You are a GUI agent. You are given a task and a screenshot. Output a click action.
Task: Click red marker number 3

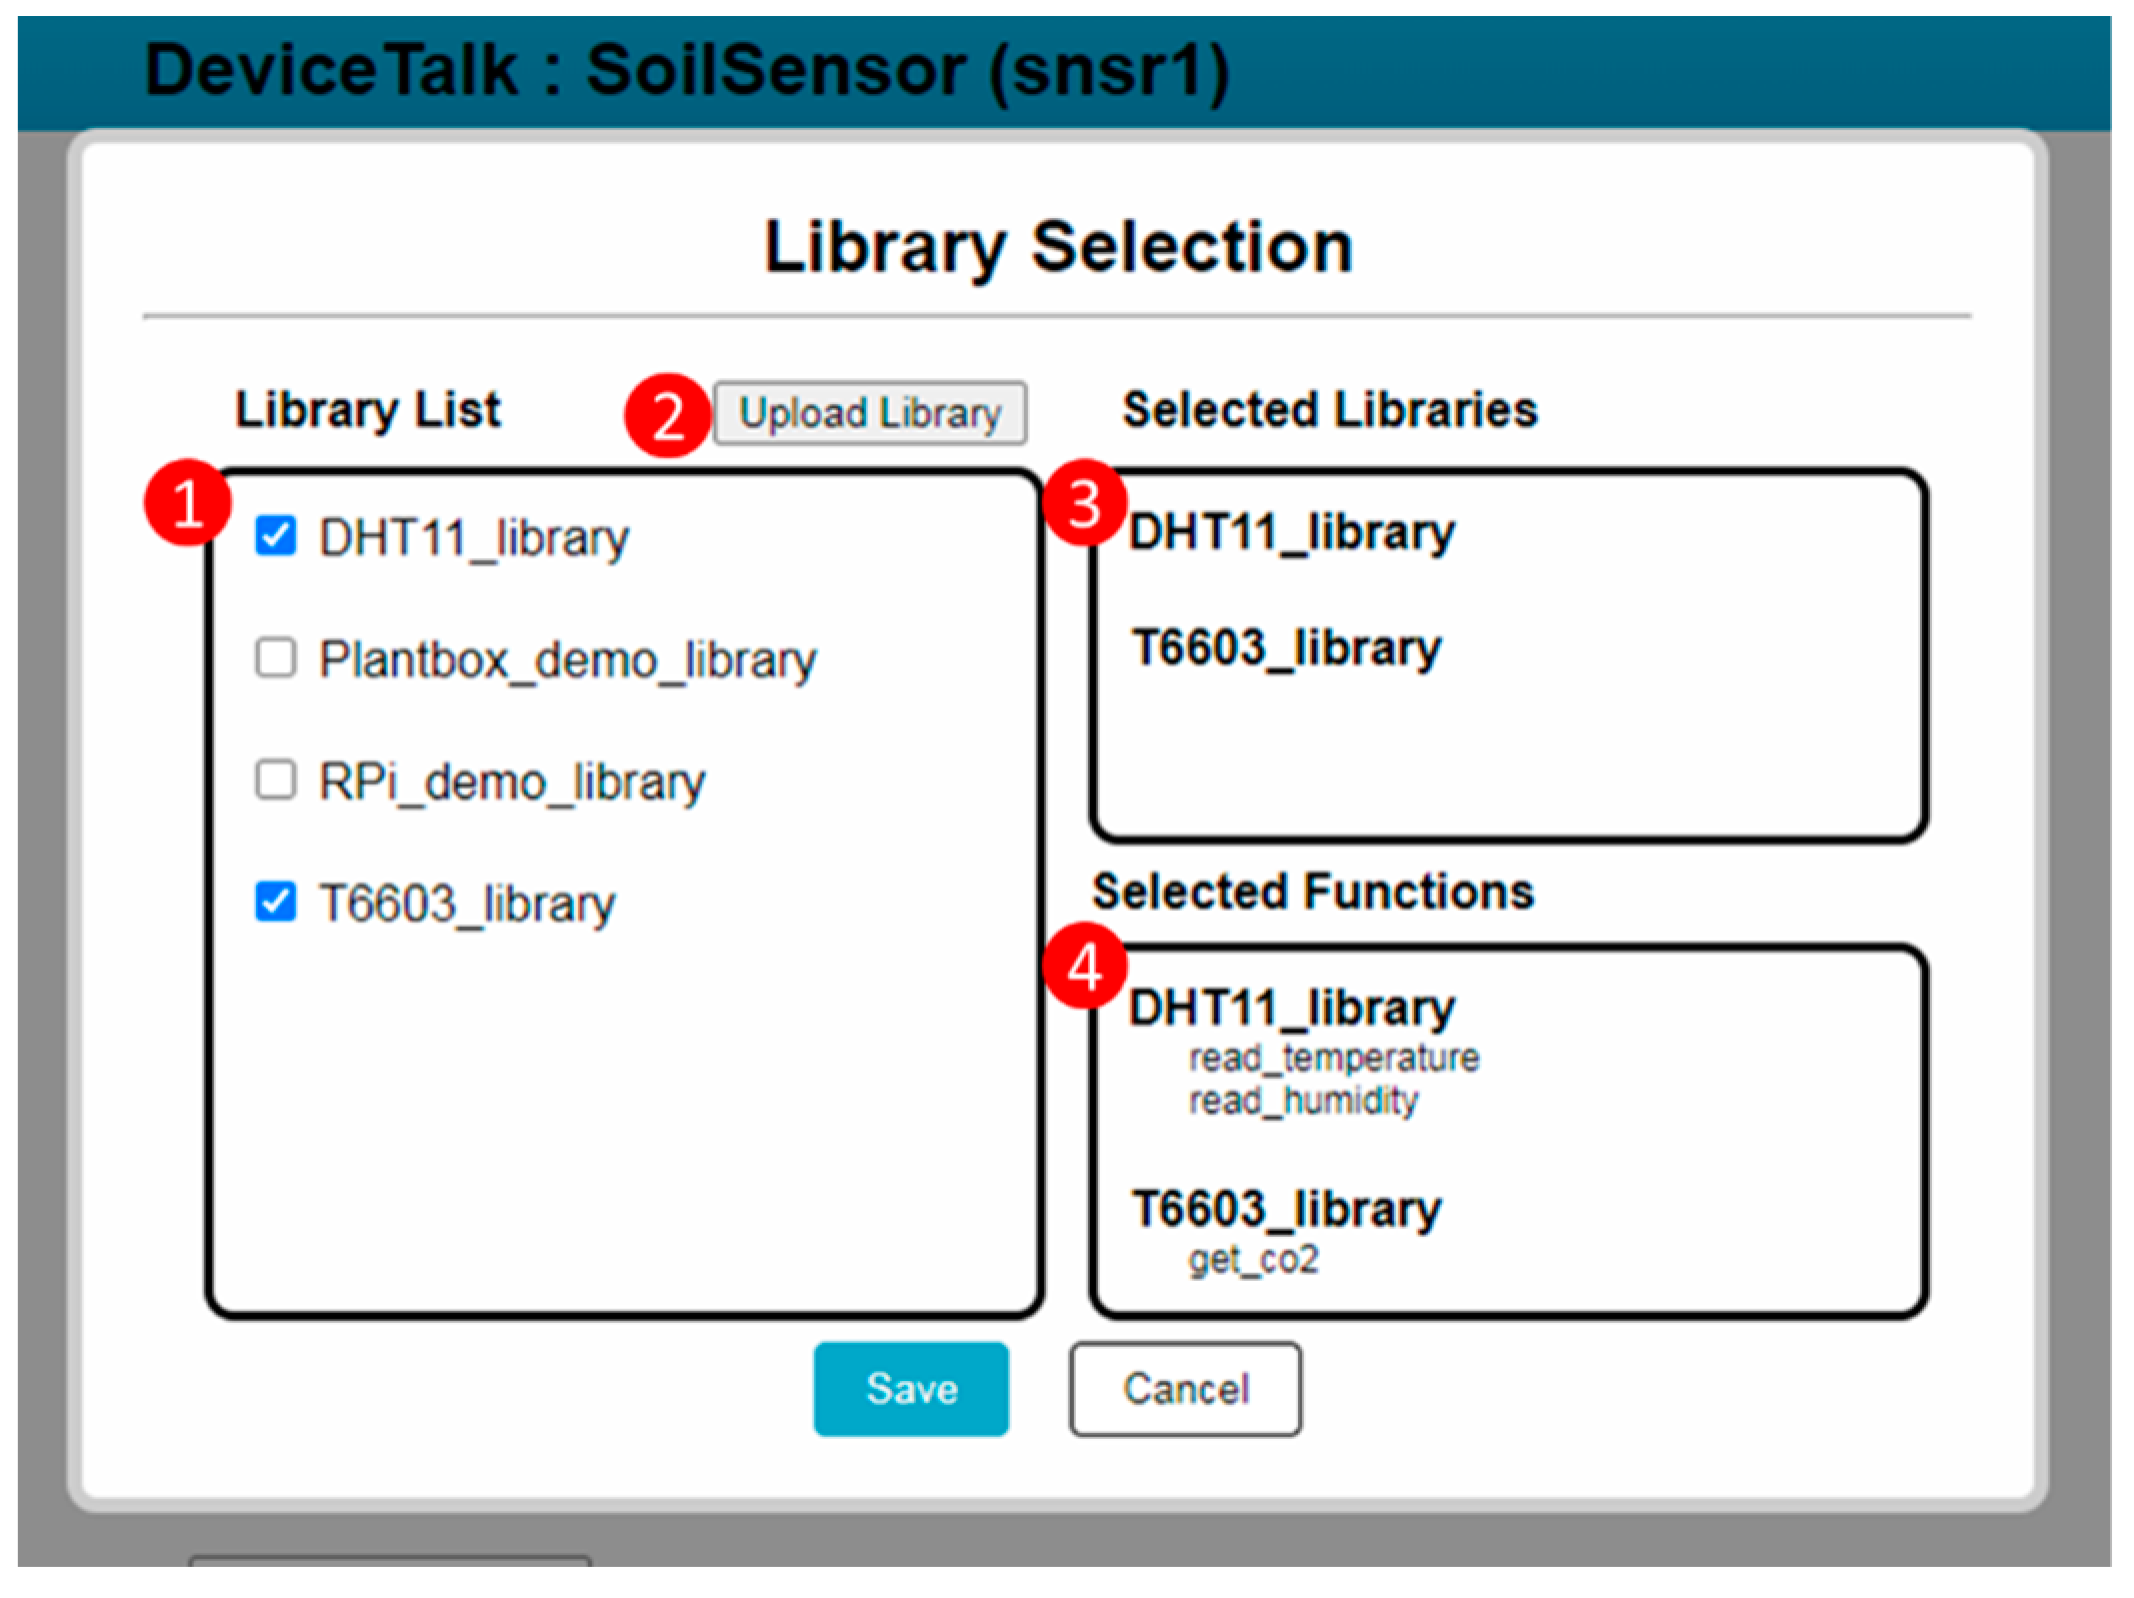pos(1085,503)
